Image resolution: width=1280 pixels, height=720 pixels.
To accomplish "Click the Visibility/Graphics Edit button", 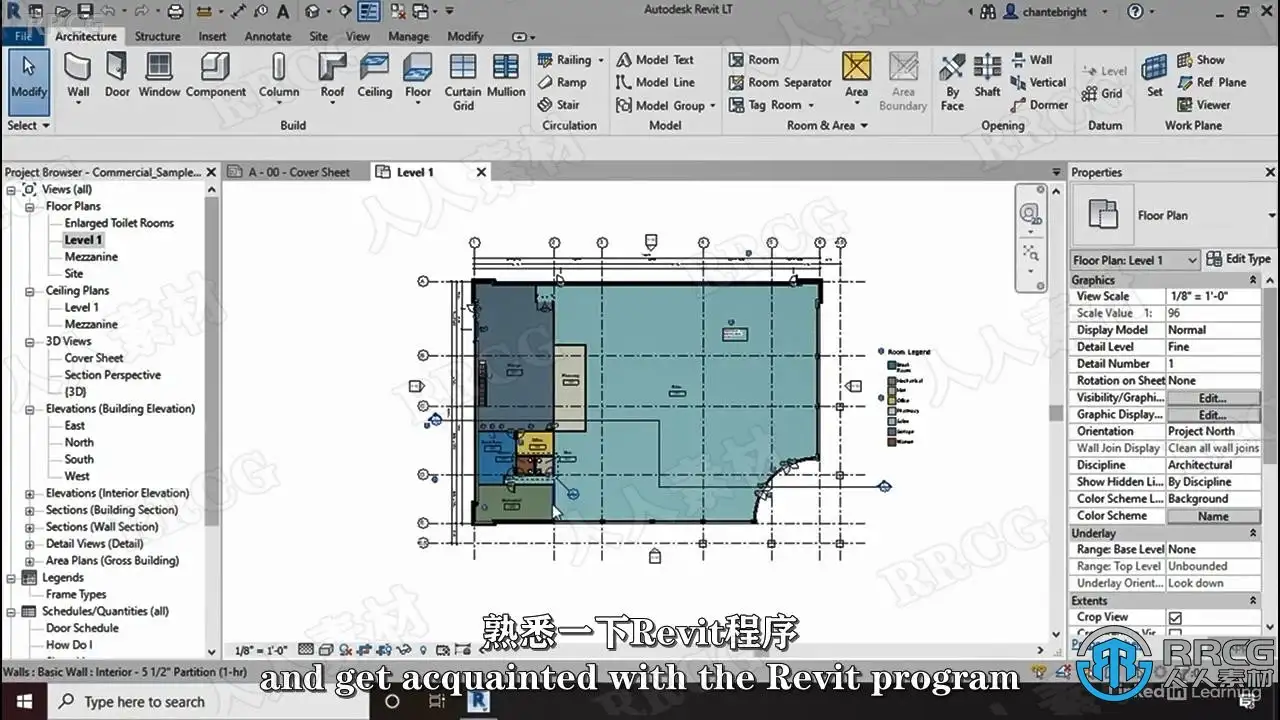I will [x=1213, y=398].
